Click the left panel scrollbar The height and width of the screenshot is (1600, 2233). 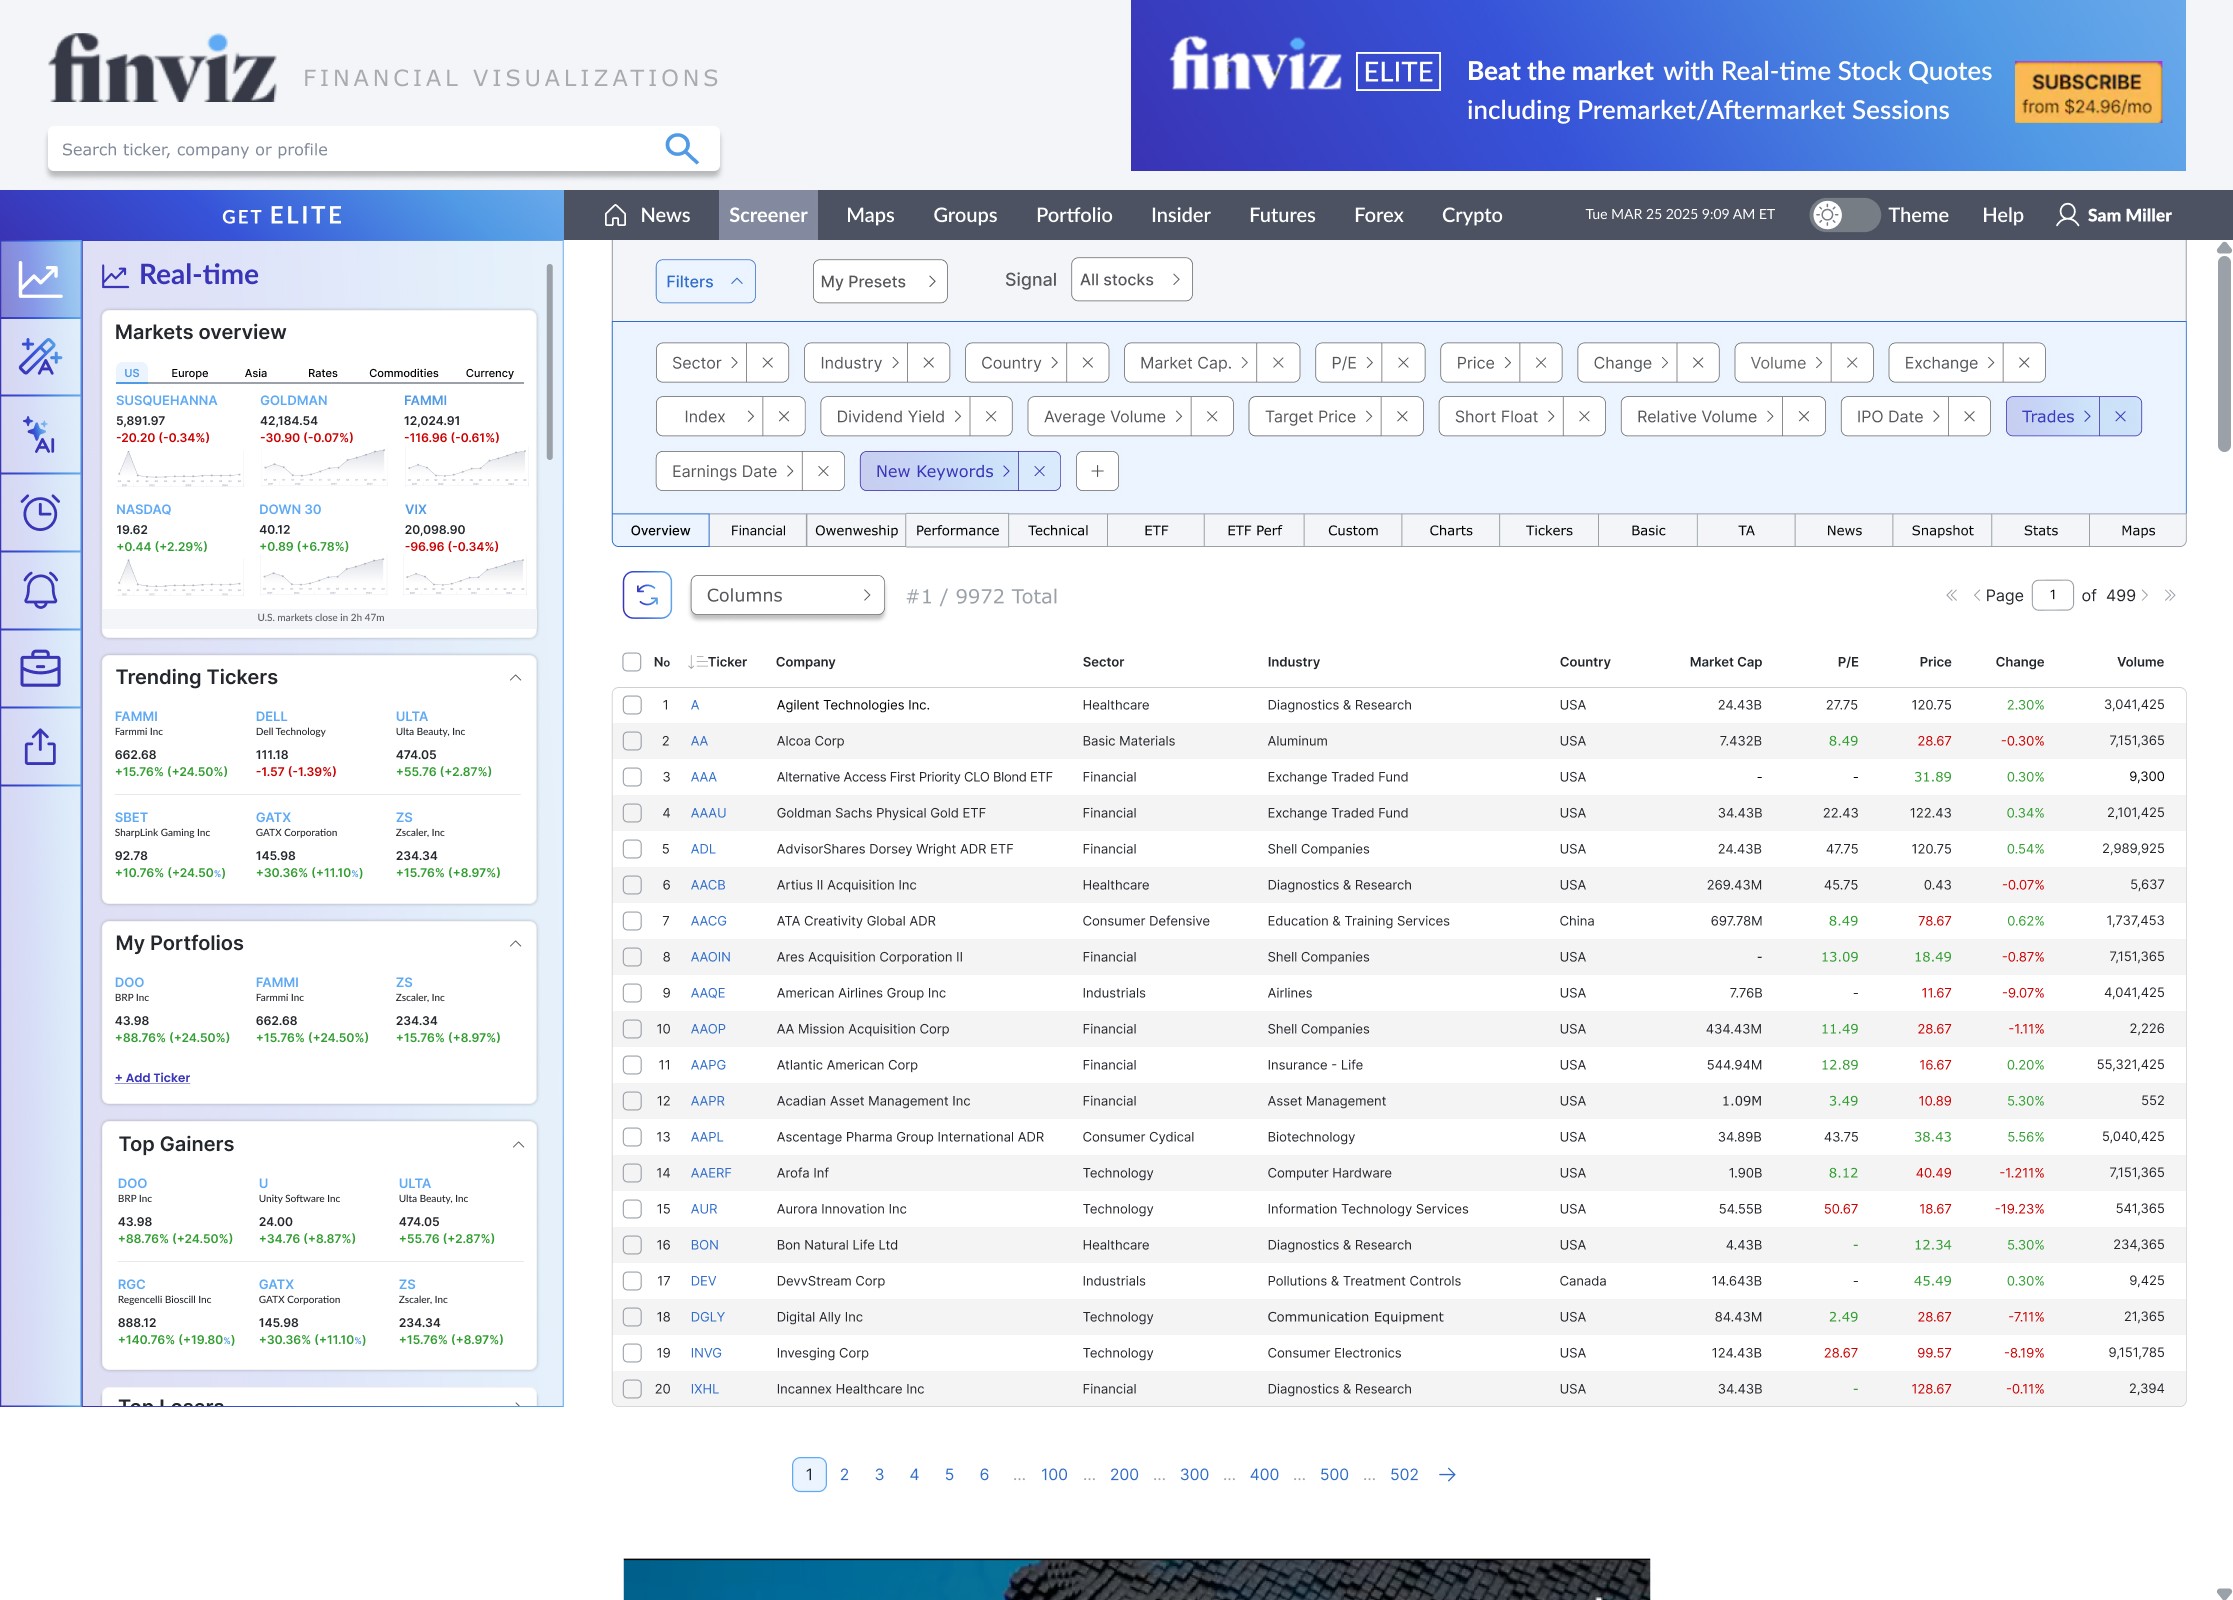click(550, 362)
